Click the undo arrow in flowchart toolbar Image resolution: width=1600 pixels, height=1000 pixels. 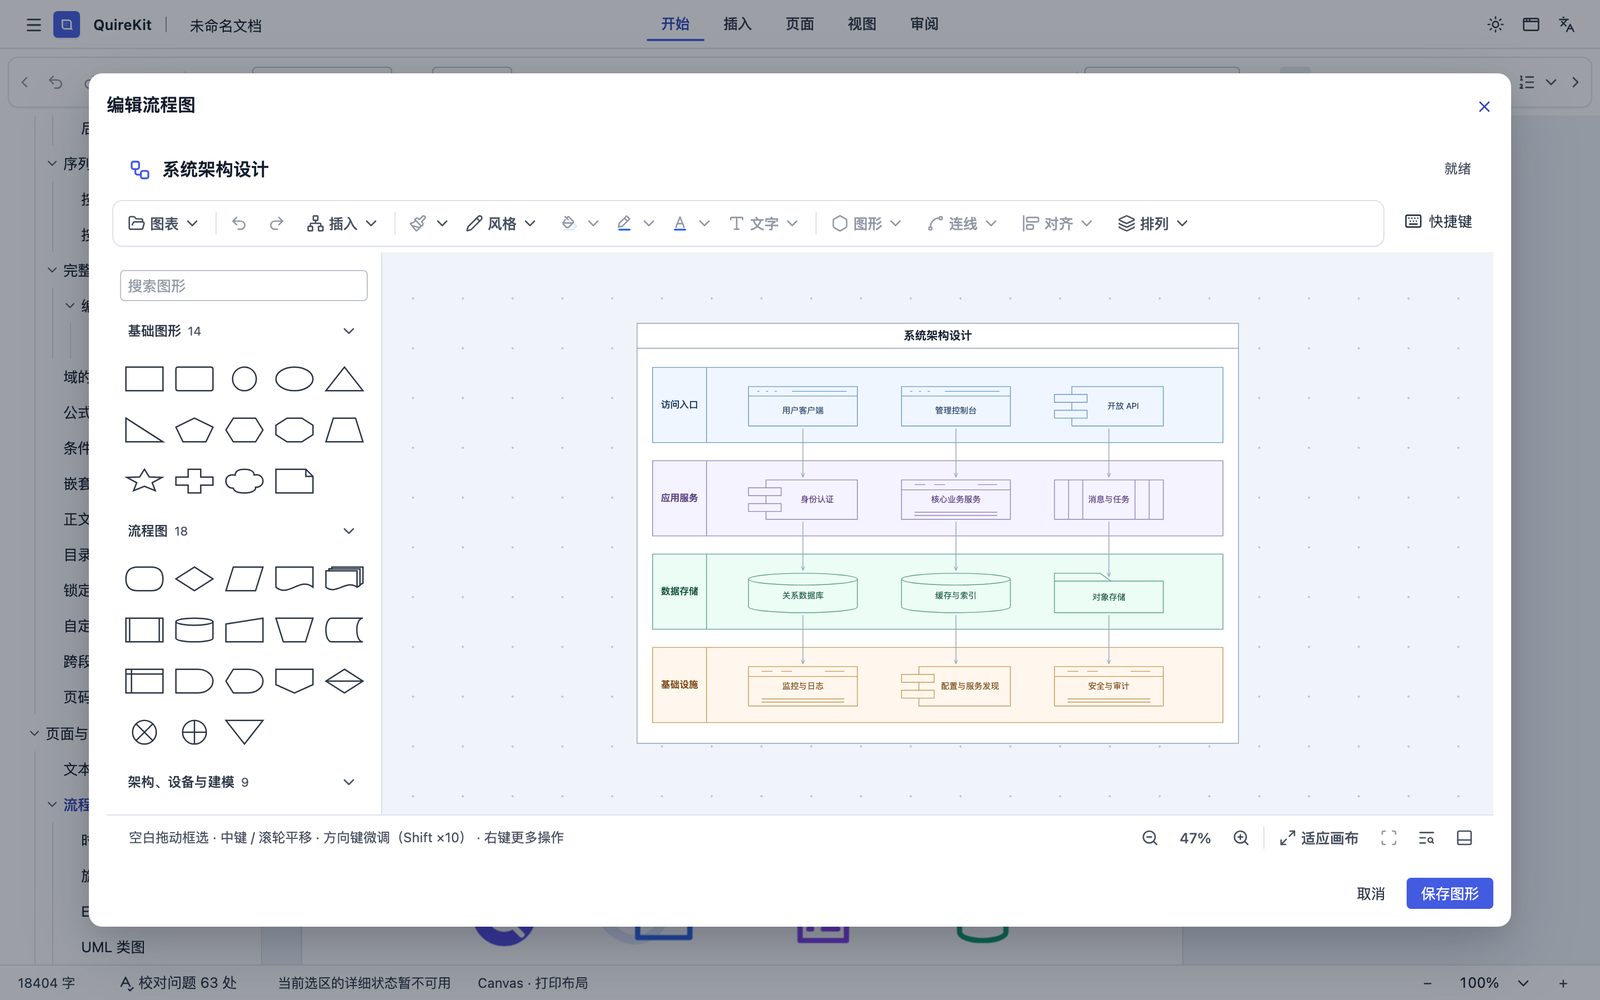[x=239, y=223]
